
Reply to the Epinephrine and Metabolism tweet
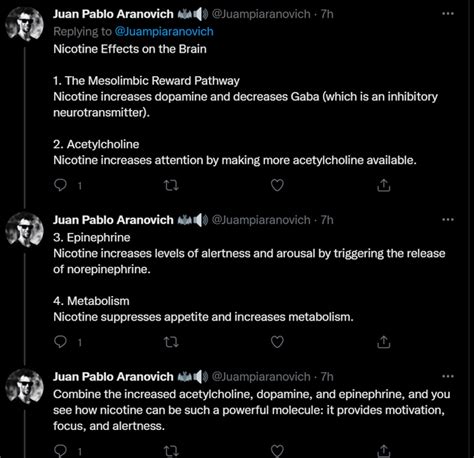click(x=60, y=342)
